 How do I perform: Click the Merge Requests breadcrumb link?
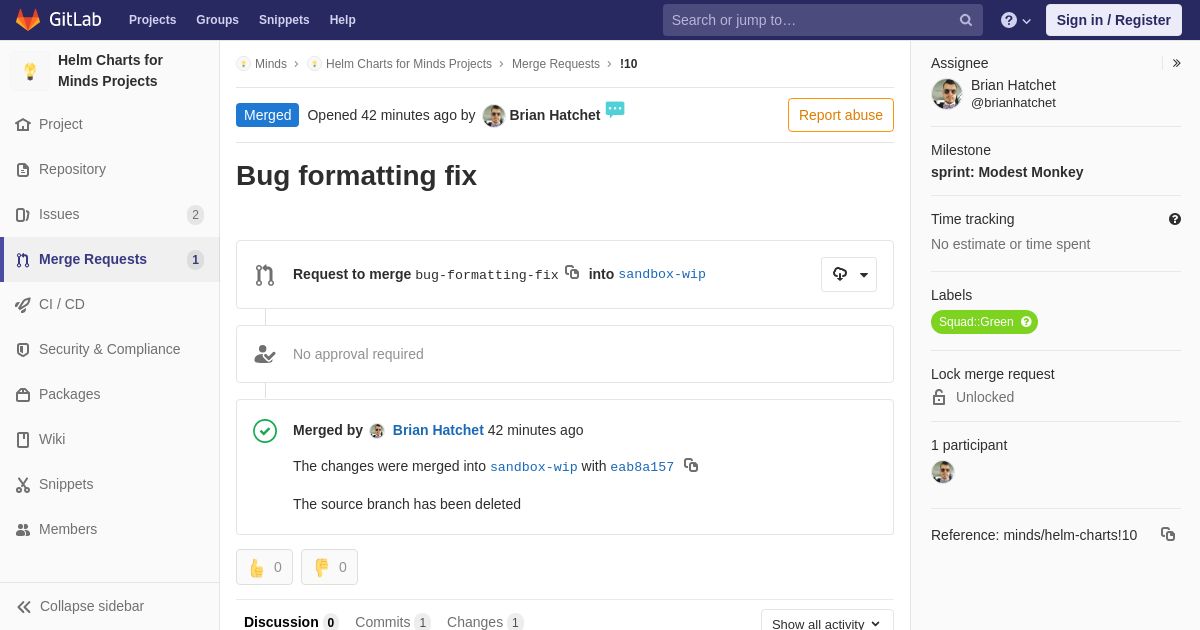pyautogui.click(x=556, y=64)
